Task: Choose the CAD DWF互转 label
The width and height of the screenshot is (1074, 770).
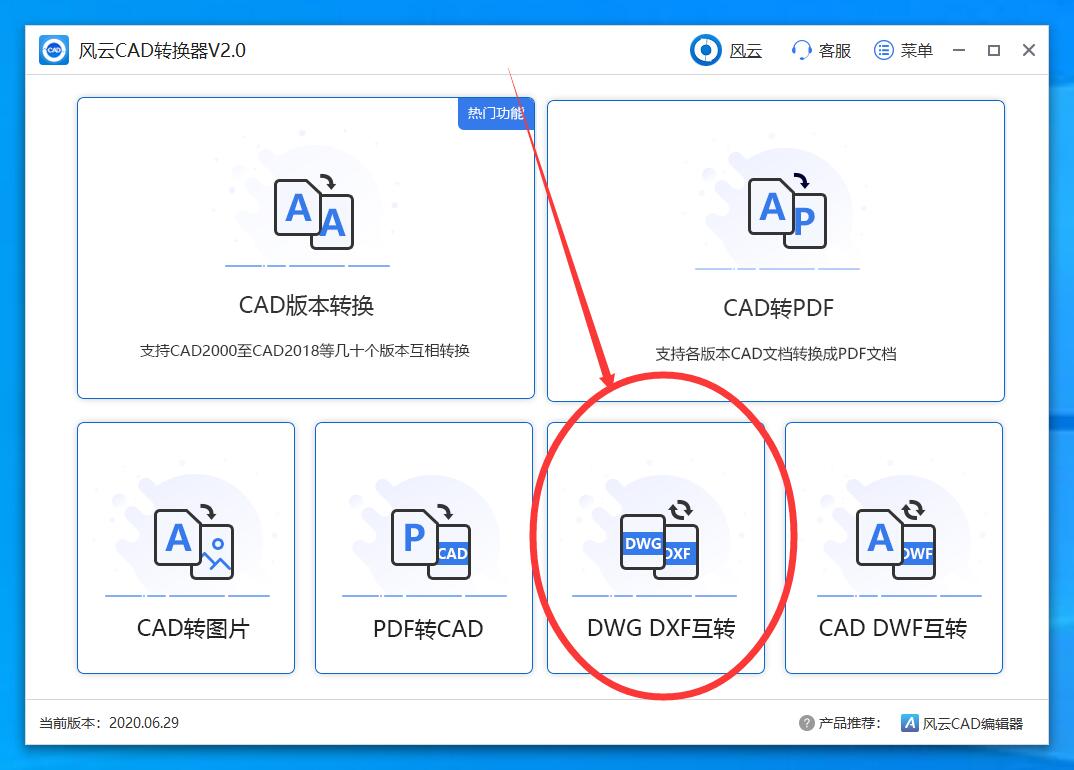Action: click(x=893, y=628)
